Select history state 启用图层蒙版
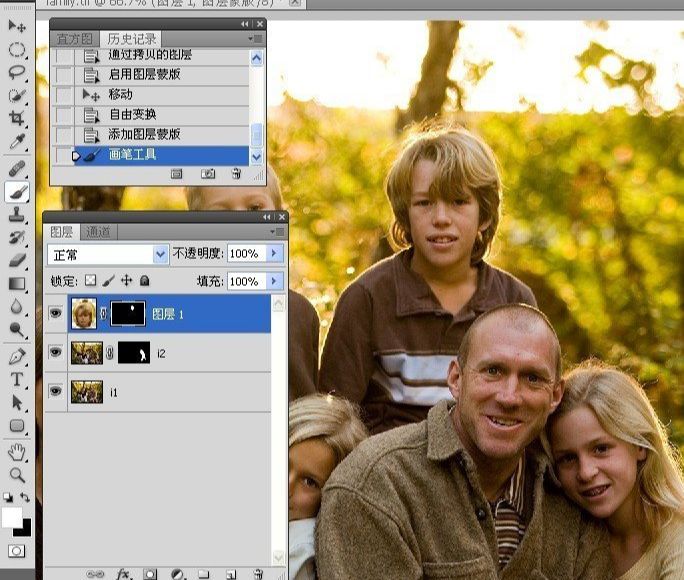684x580 pixels. coord(150,75)
